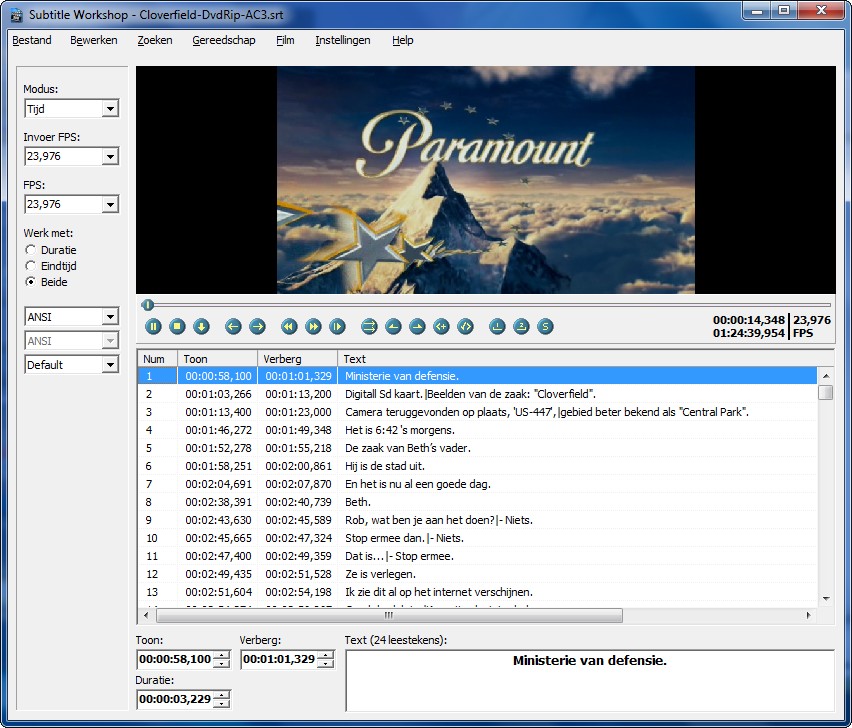Mark the first sync point

click(497, 327)
